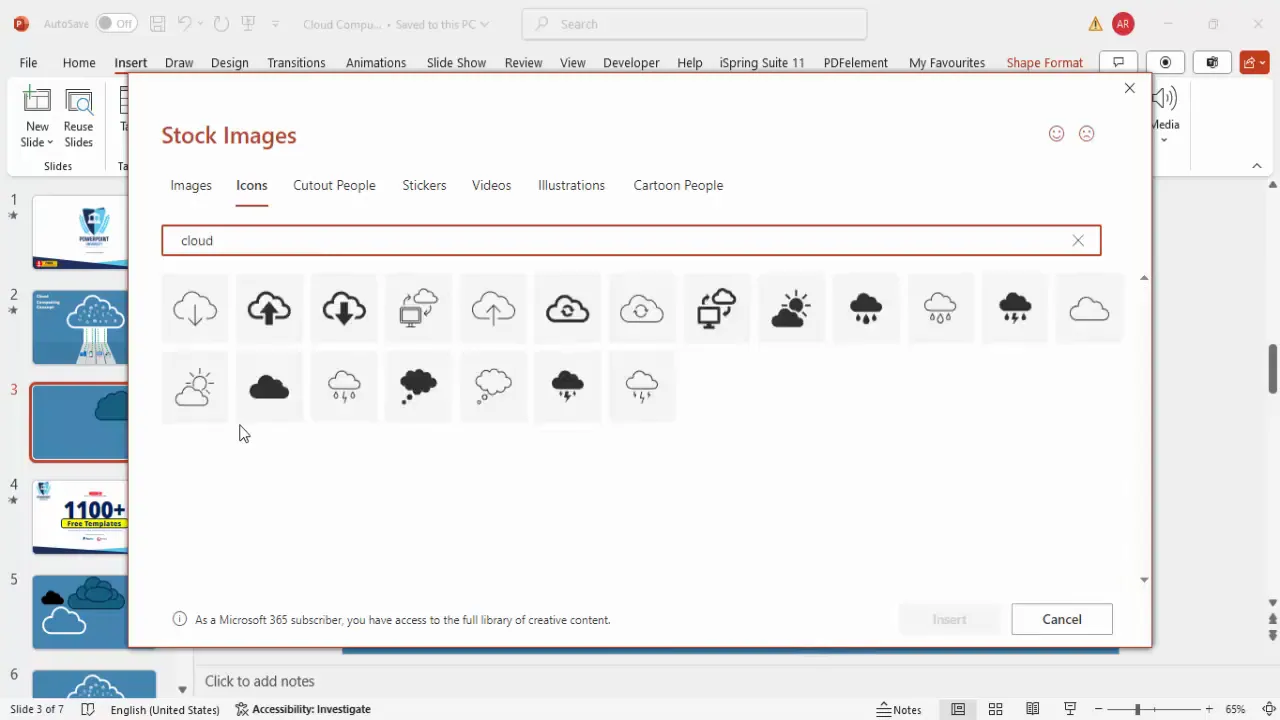Select the outline sleet cloud icon
Viewport: 1280px width, 720px height.
click(344, 387)
